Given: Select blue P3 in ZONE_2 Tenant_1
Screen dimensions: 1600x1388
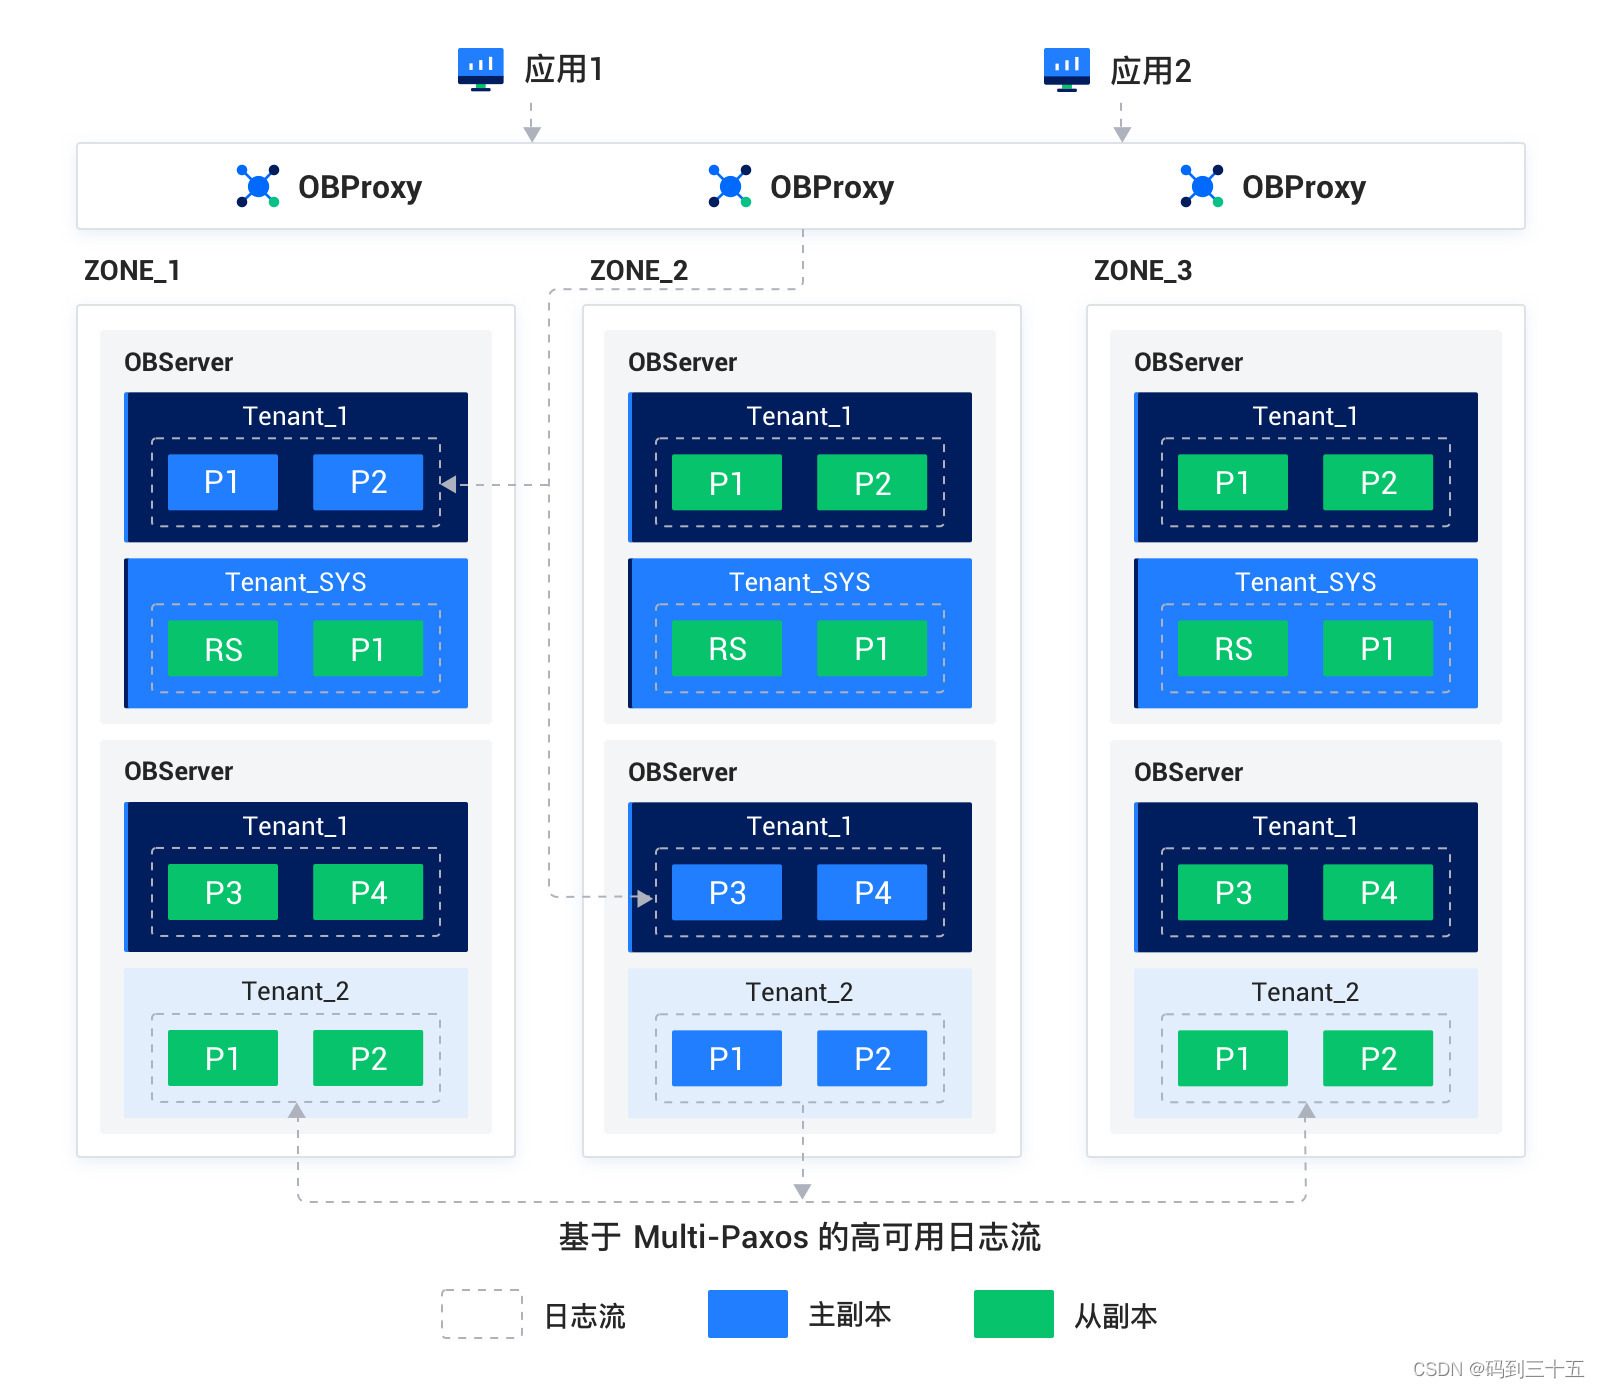Looking at the screenshot, I should (x=727, y=892).
